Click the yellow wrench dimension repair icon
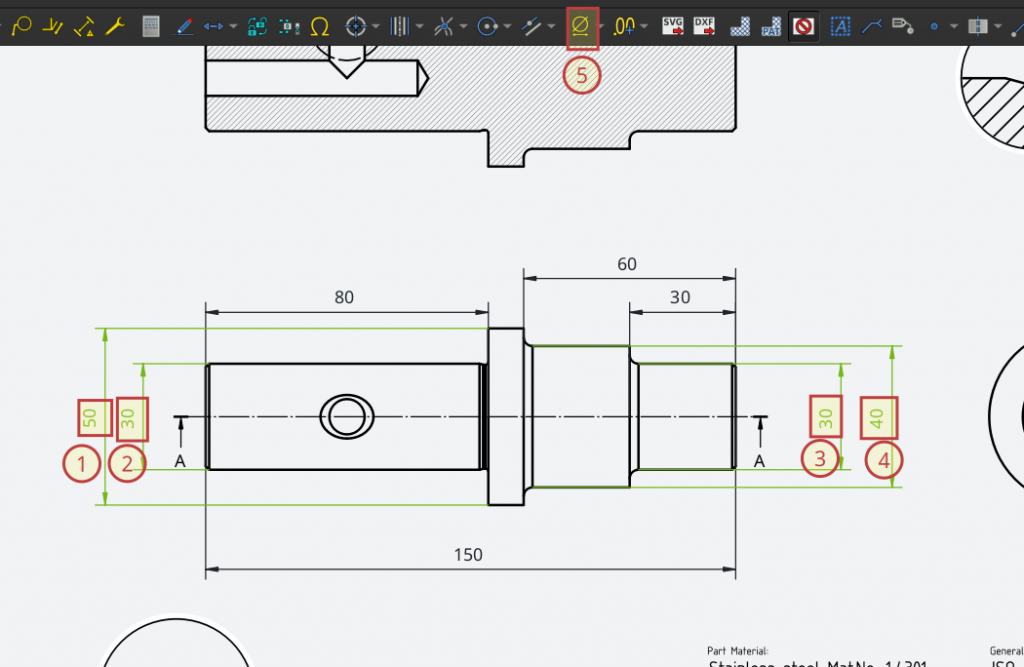Screen dimensions: 1024x667 115,26
